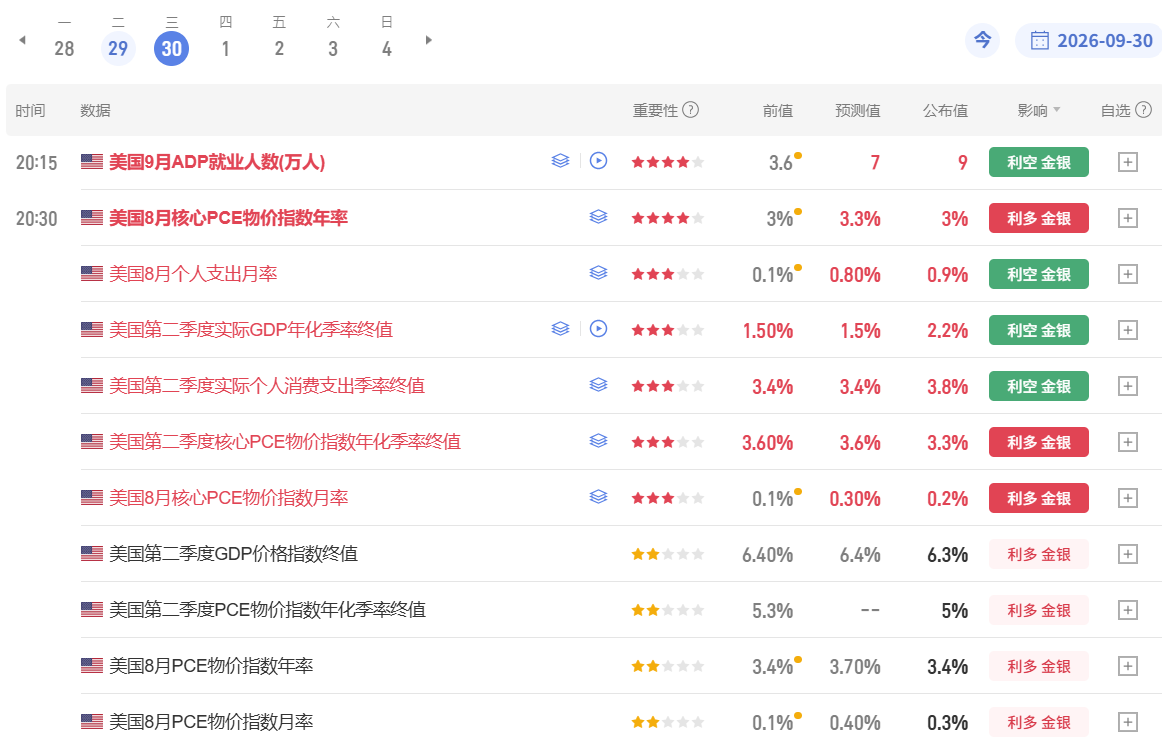Image resolution: width=1162 pixels, height=747 pixels.
Task: Open layers icon for 美国9月ADP就业人数
Action: tap(560, 161)
